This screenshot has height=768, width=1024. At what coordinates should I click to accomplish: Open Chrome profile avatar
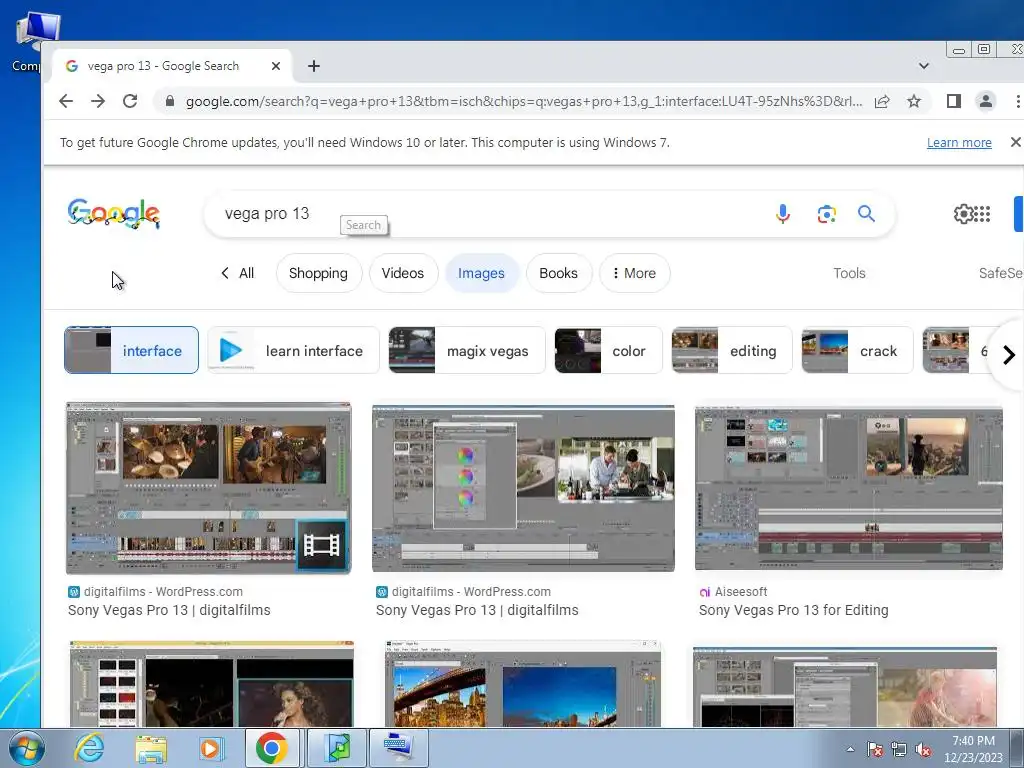(985, 101)
